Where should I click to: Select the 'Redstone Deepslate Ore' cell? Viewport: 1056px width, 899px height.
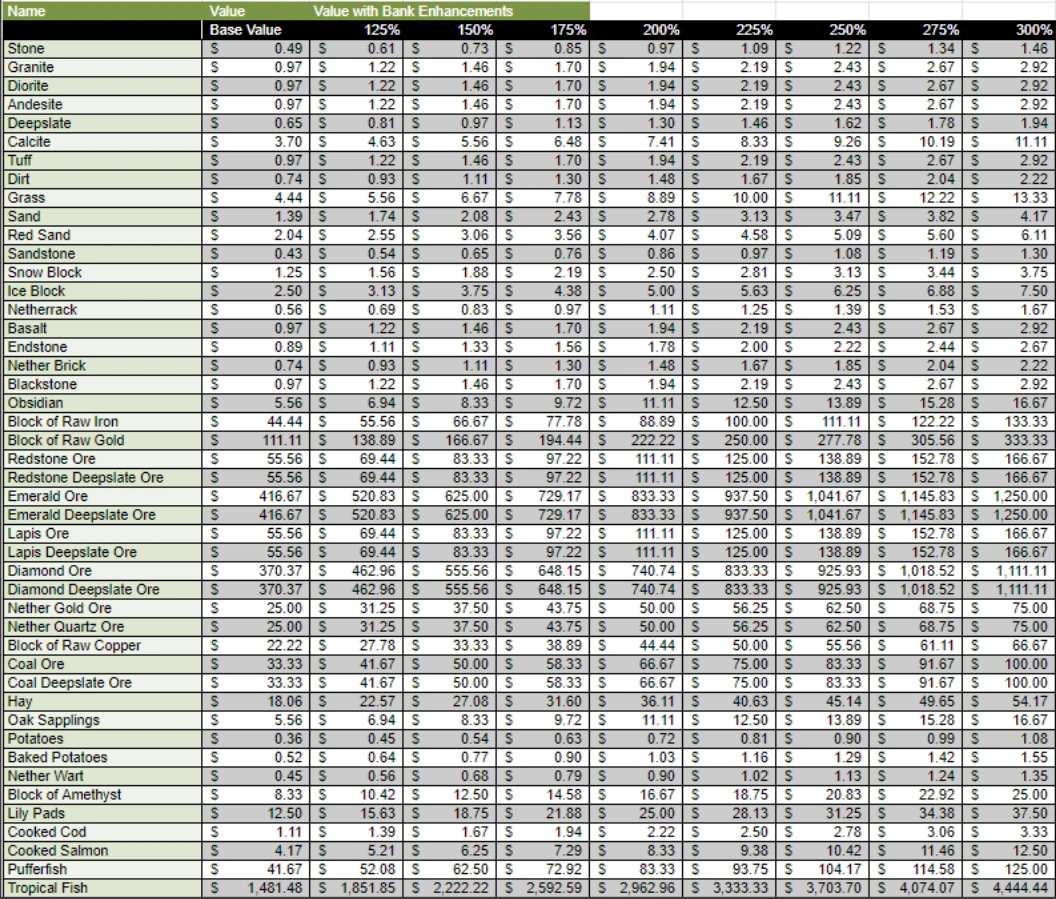102,477
